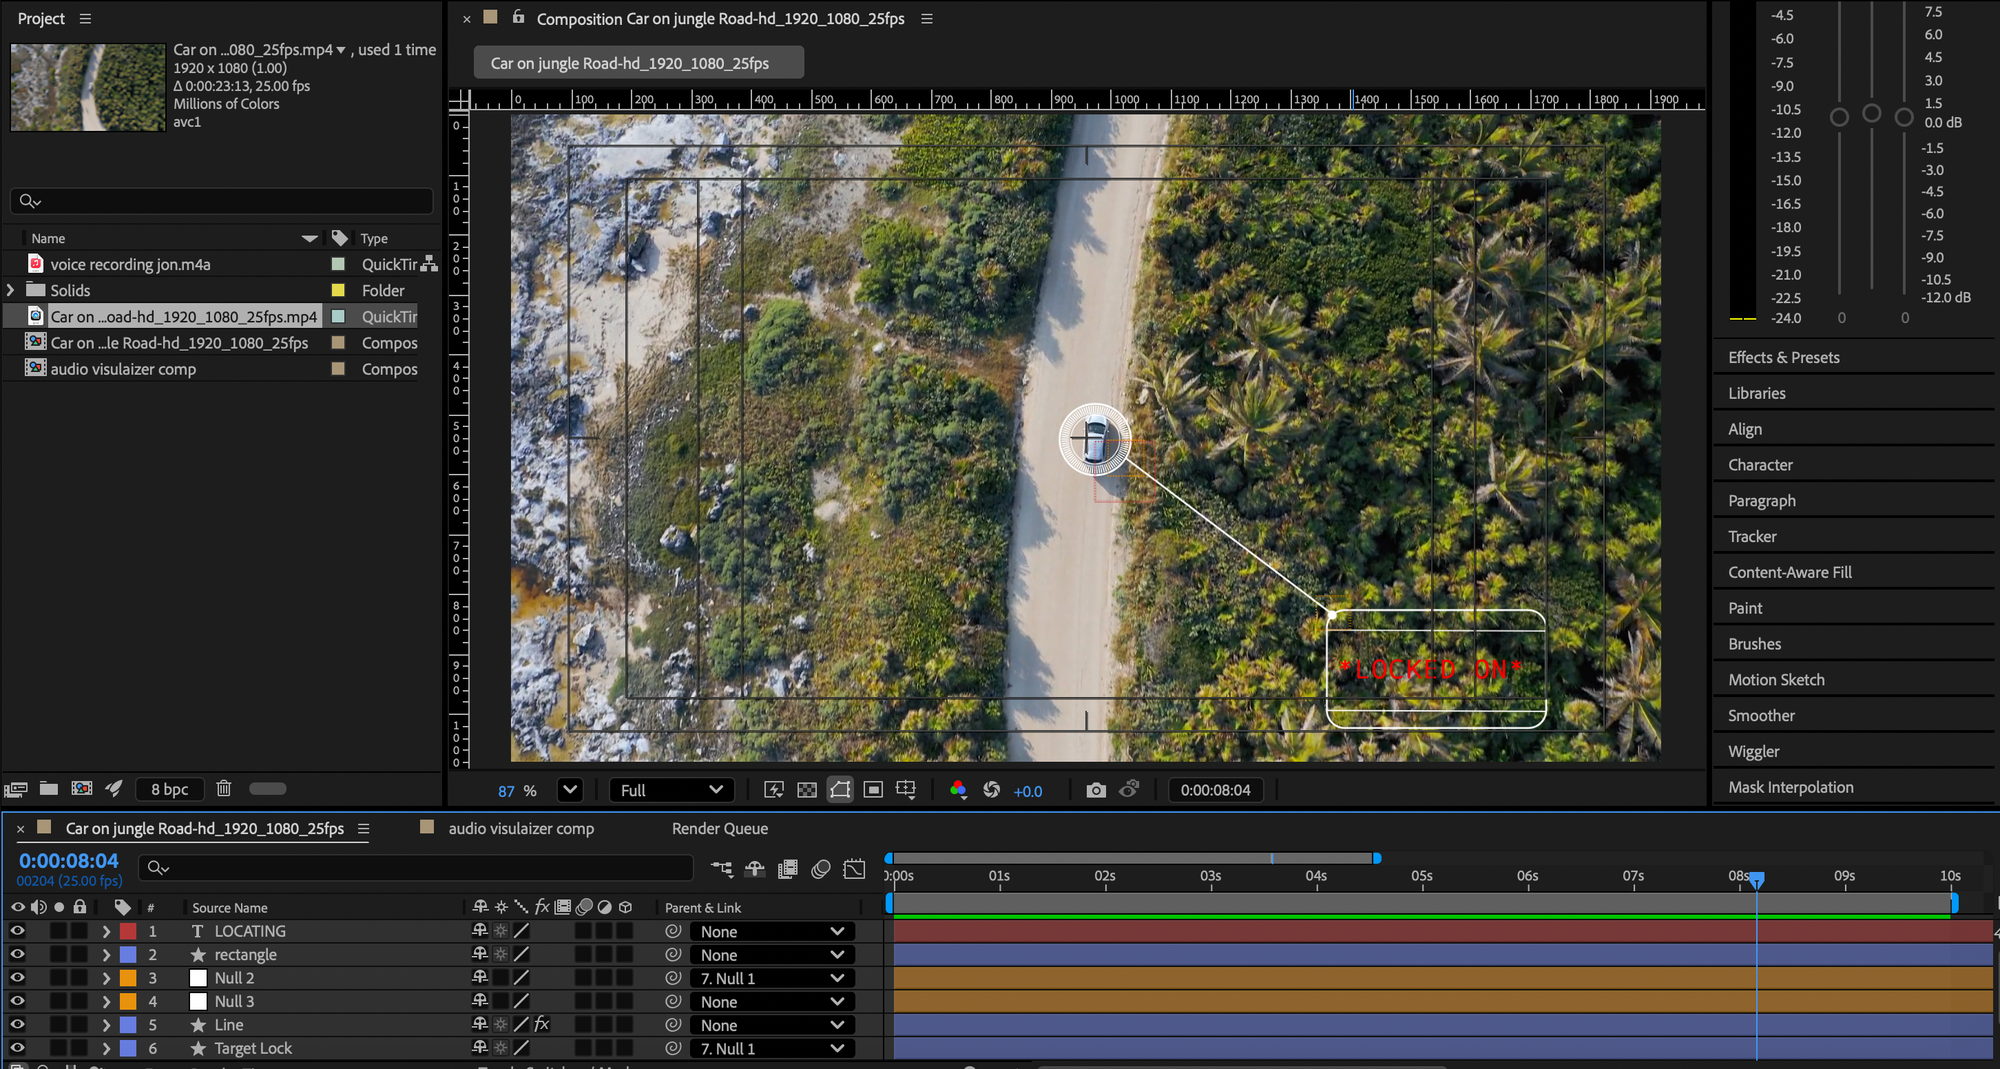Screen dimensions: 2000x1069
Task: Toggle the fx switch on Line layer
Action: [542, 1024]
